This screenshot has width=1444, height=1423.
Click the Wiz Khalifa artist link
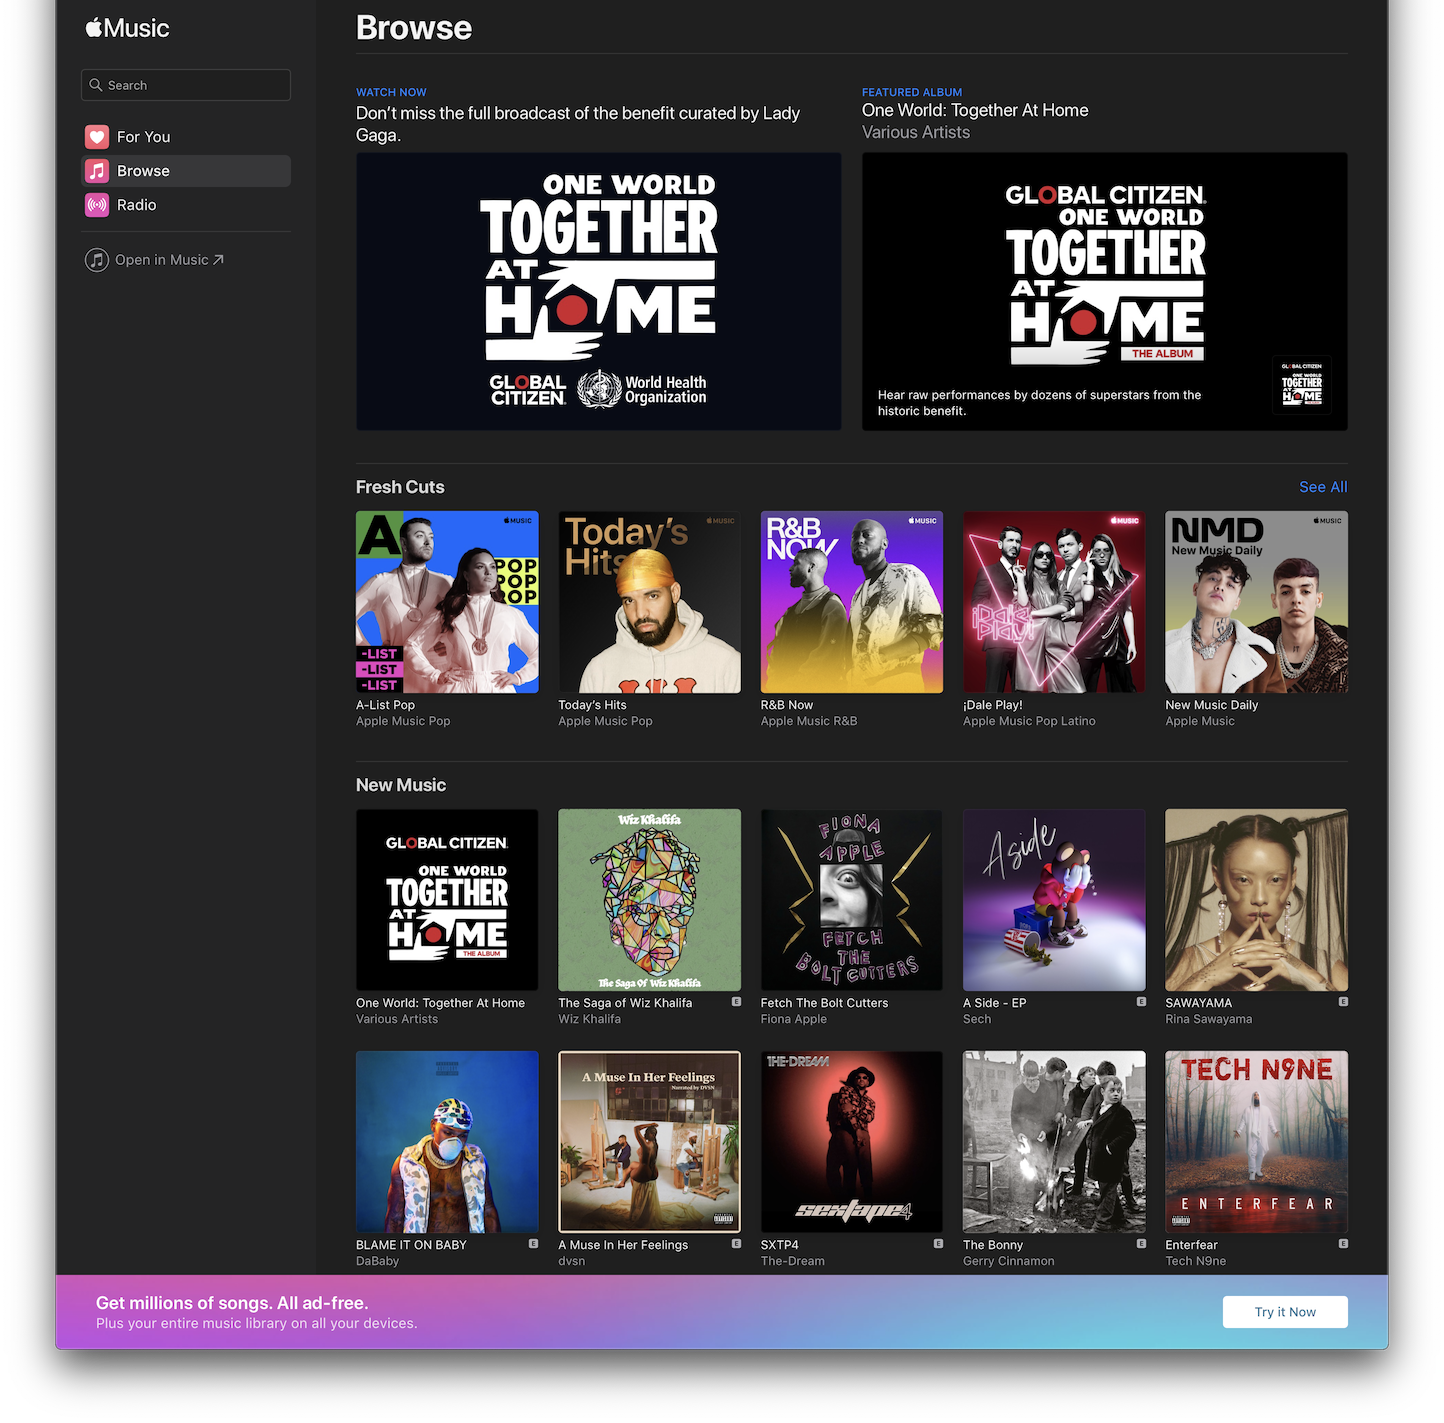coord(589,1019)
